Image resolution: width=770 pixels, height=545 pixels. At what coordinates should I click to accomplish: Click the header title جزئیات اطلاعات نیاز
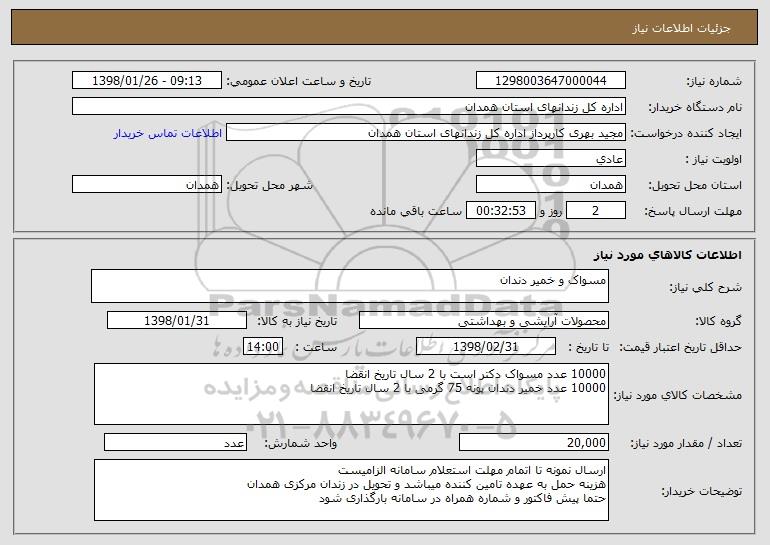(681, 28)
